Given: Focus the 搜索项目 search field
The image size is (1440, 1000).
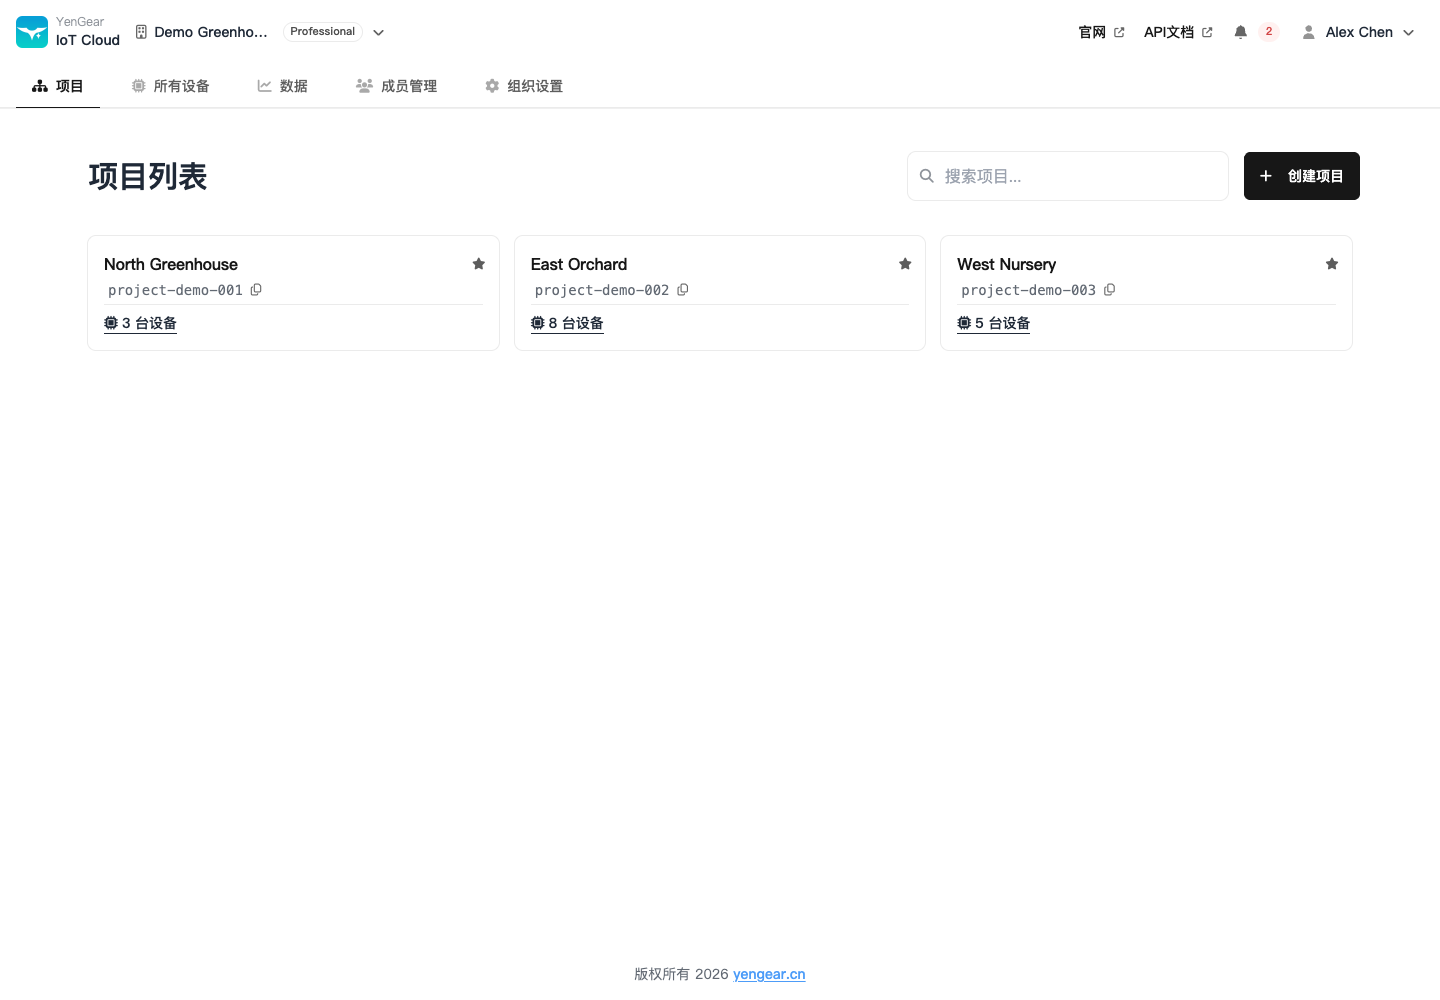Looking at the screenshot, I should tap(1068, 176).
